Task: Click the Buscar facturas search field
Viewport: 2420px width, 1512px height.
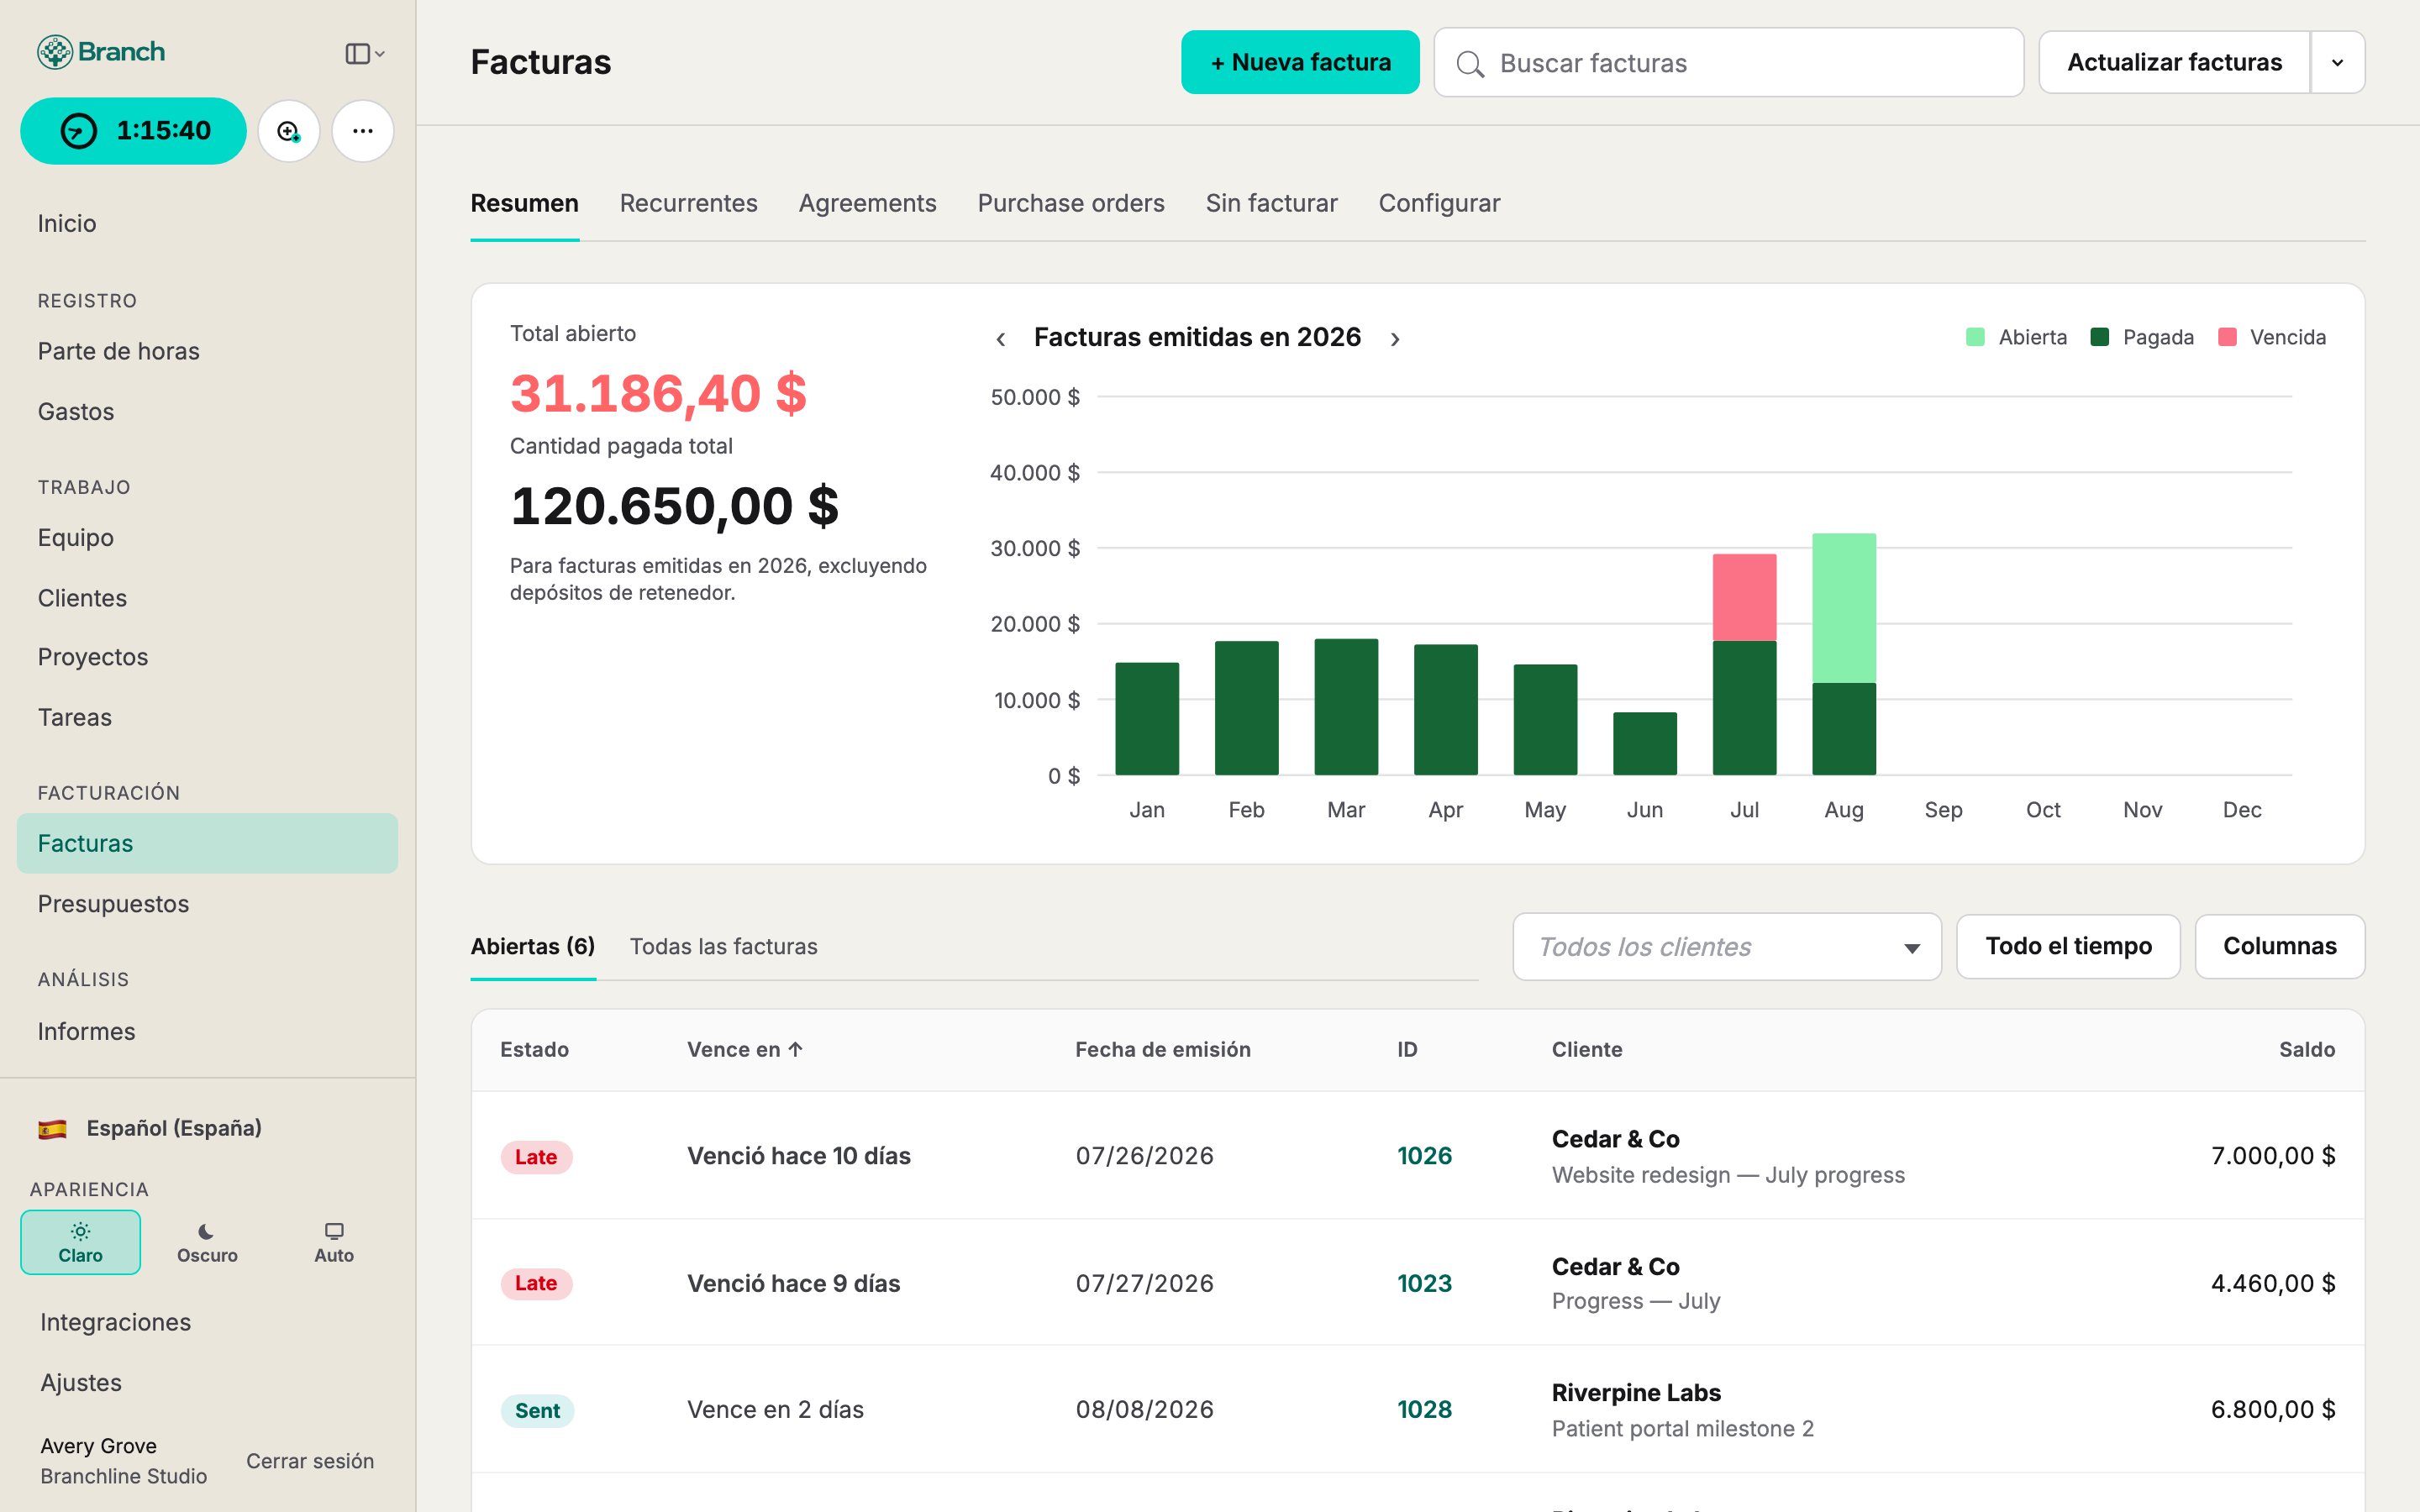Action: (x=1728, y=62)
